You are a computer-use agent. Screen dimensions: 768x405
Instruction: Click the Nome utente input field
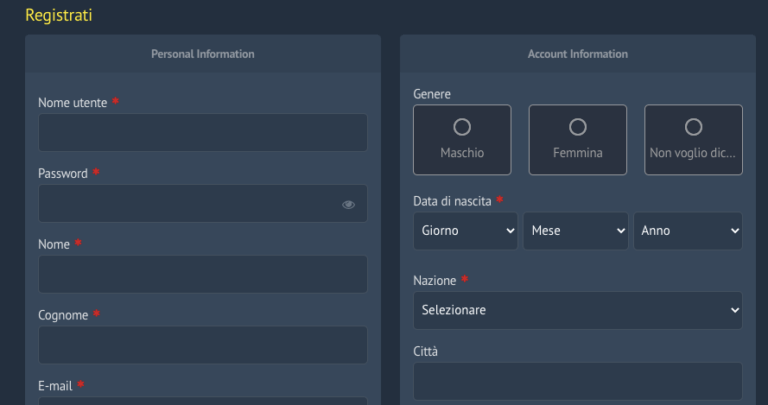tap(203, 133)
